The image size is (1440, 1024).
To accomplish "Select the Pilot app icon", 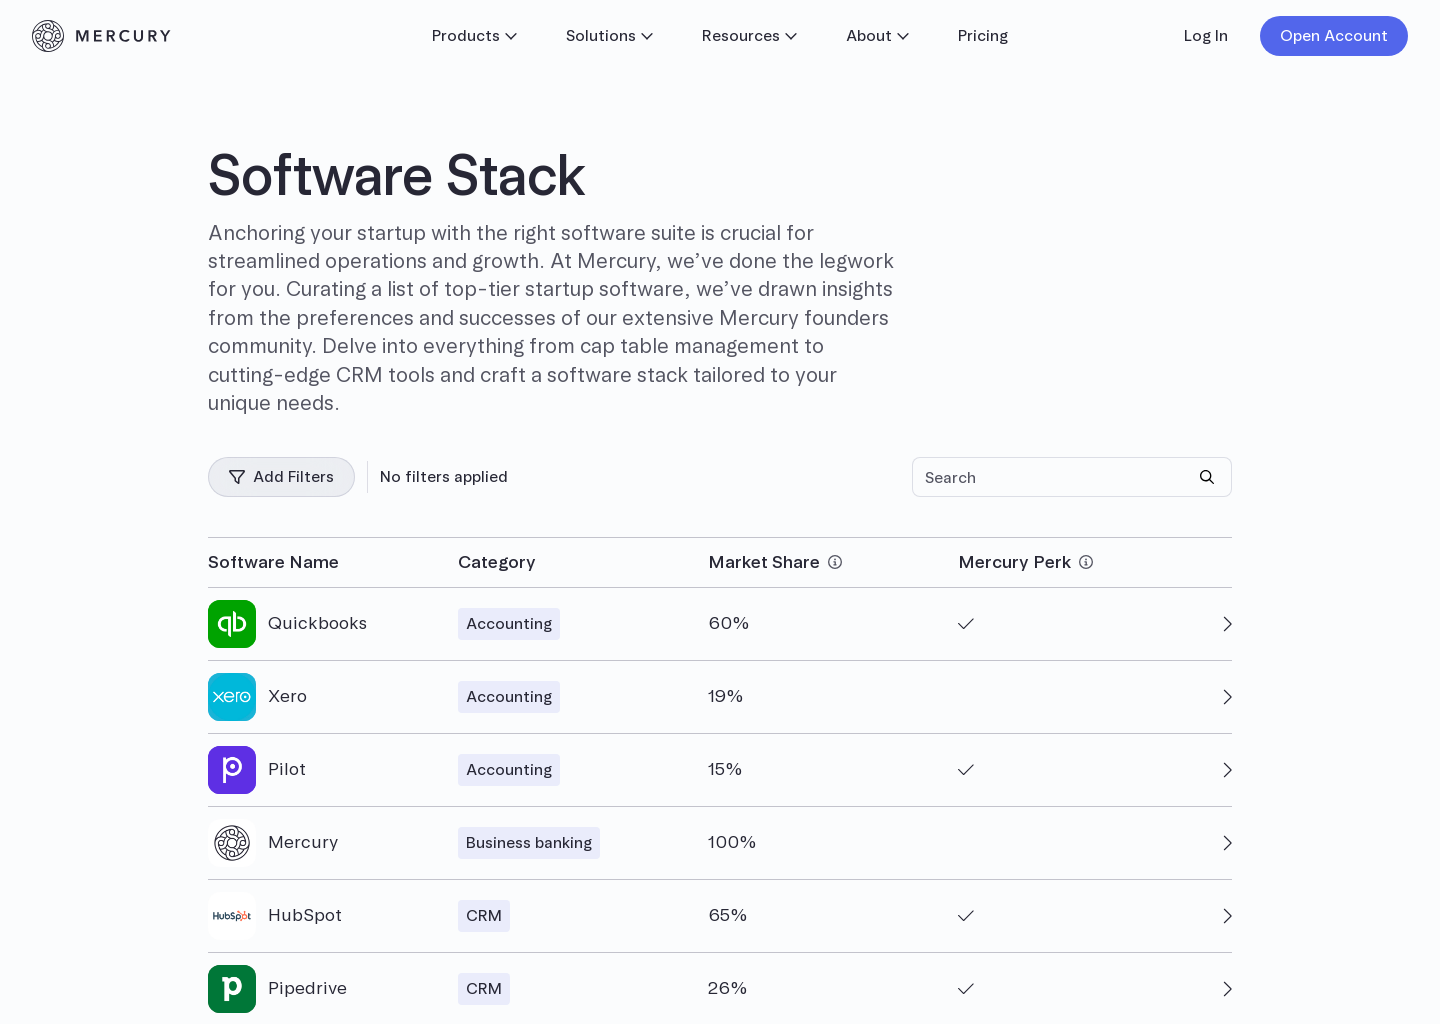I will (x=232, y=770).
